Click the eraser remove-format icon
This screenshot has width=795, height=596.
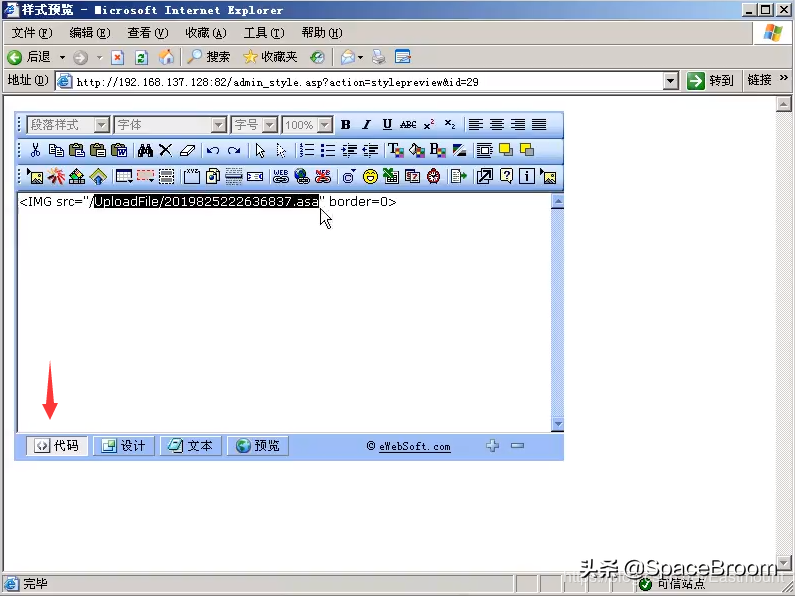coord(187,151)
